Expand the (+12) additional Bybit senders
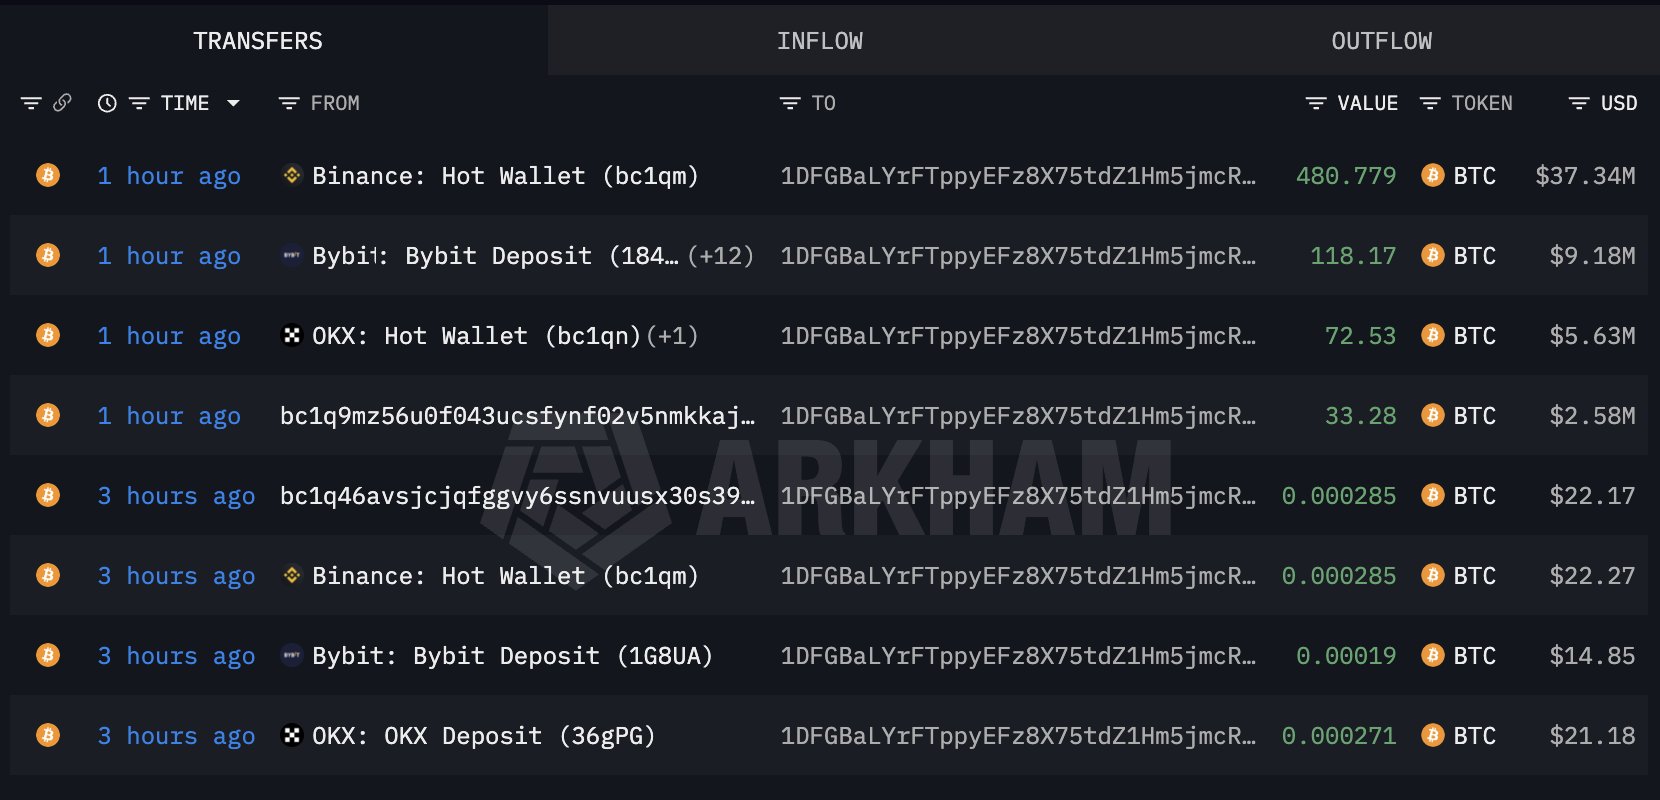 720,255
